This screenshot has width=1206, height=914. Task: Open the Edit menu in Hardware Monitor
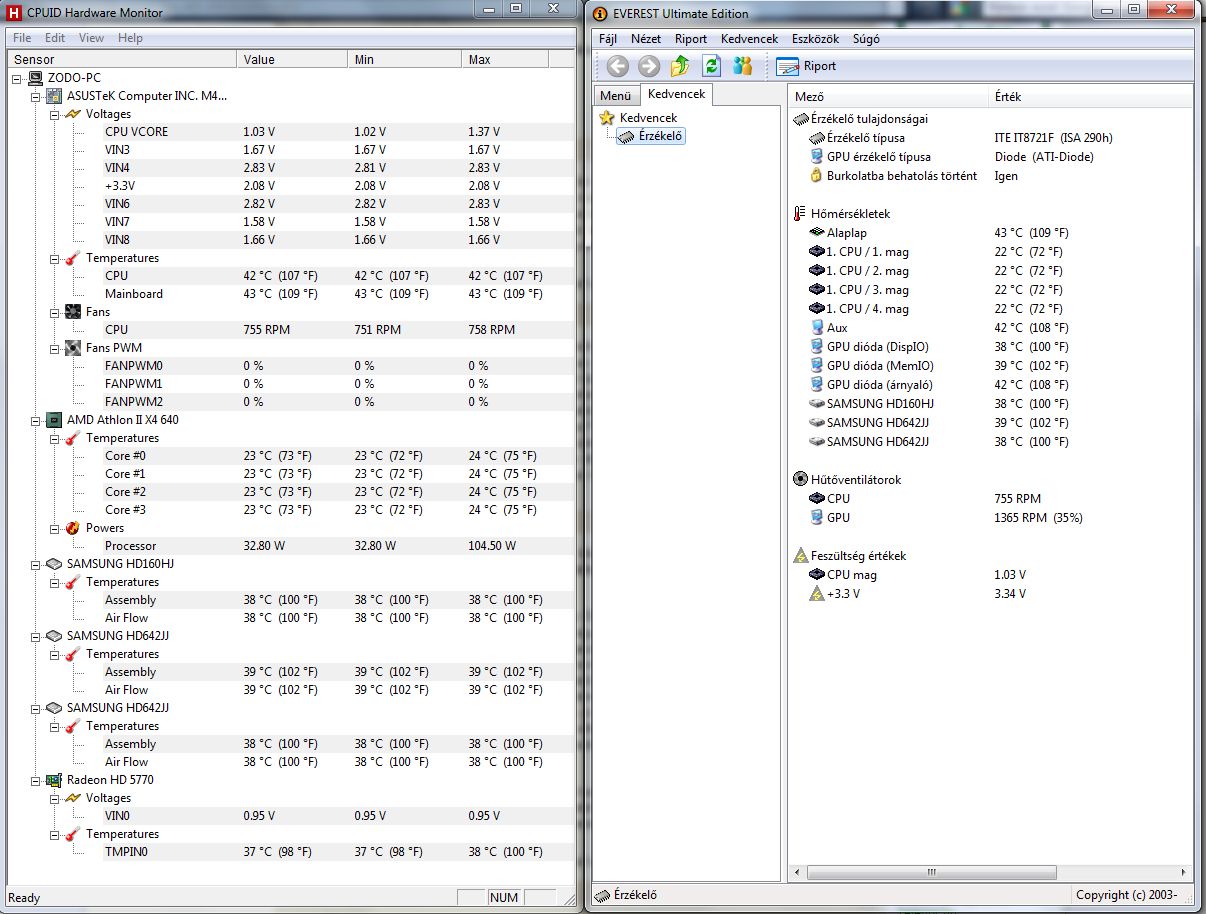coord(55,38)
